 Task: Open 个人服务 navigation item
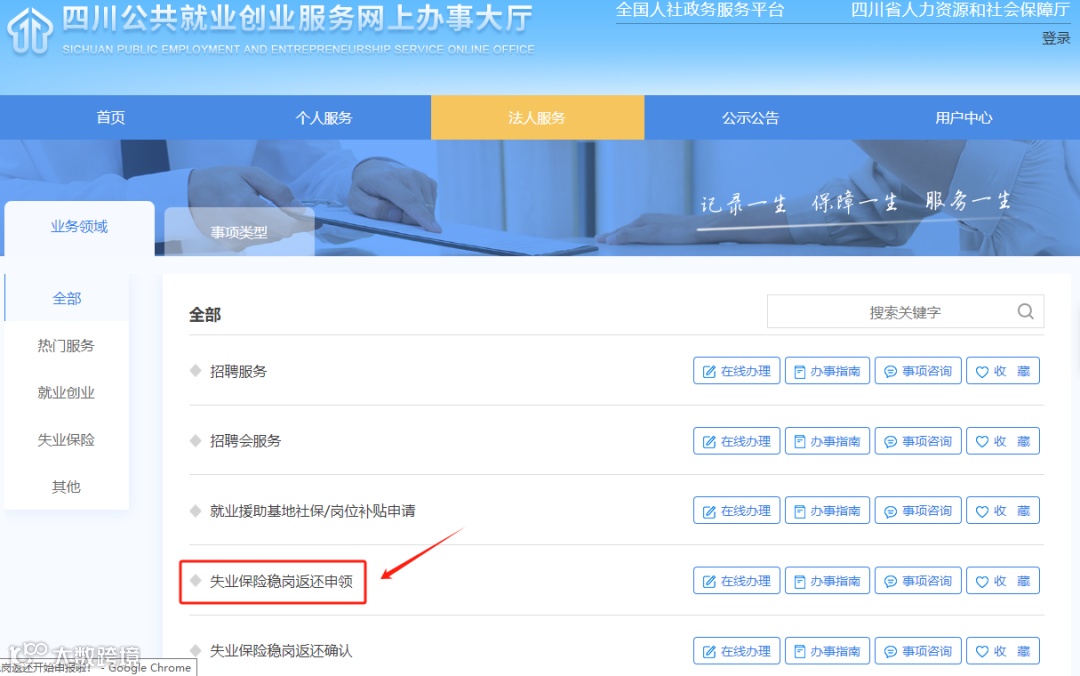click(x=324, y=117)
